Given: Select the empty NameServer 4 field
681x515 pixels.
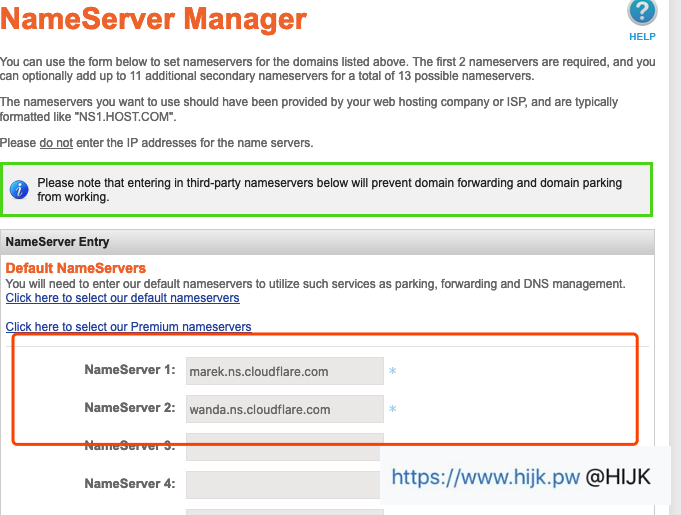Looking at the screenshot, I should click(282, 484).
